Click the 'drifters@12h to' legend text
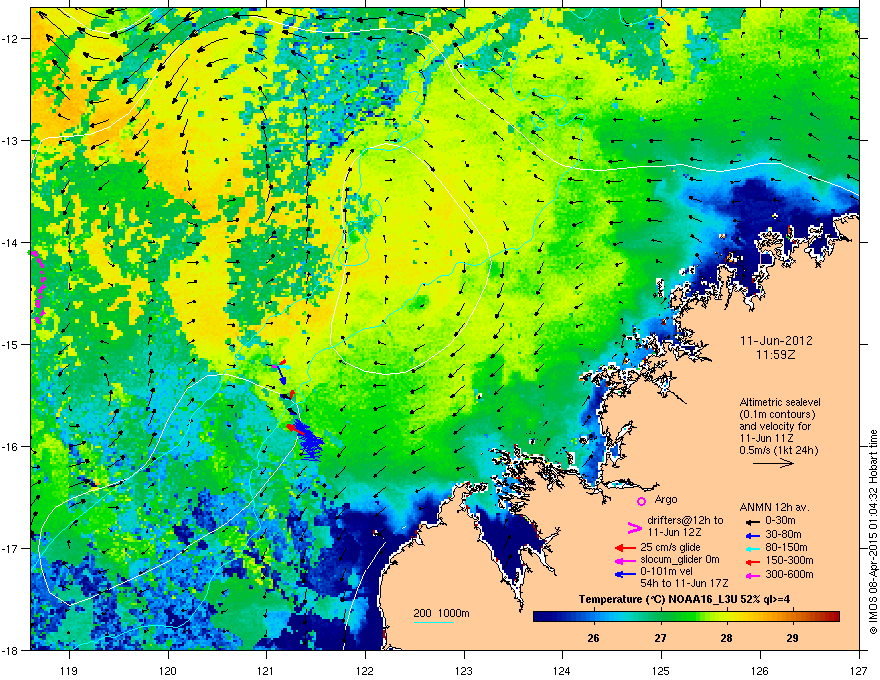Viewport: 880px width, 680px height. pos(685,521)
